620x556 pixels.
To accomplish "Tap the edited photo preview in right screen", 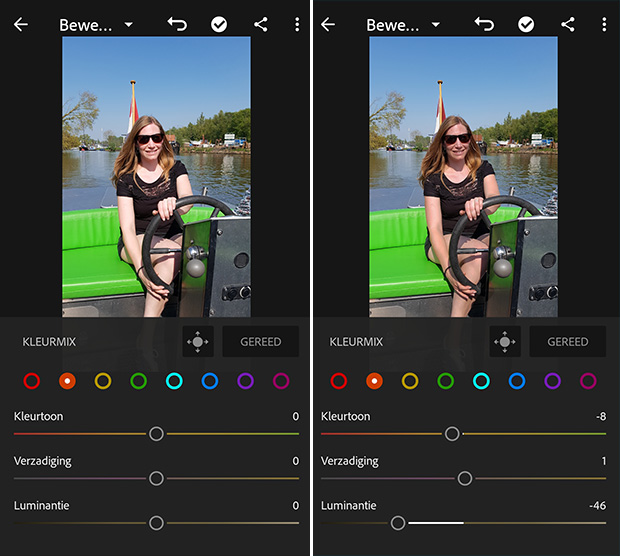I will tap(463, 177).
